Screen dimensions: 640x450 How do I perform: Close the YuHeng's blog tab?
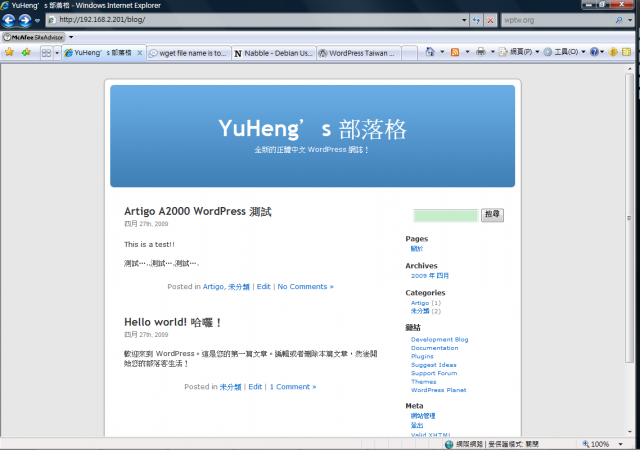pos(140,53)
